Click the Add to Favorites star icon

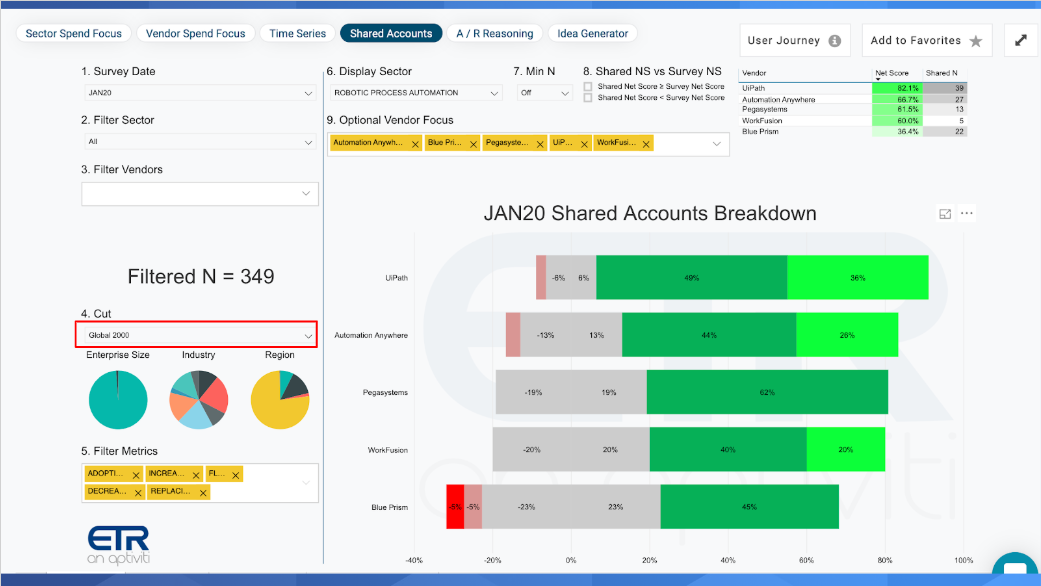[x=975, y=42]
